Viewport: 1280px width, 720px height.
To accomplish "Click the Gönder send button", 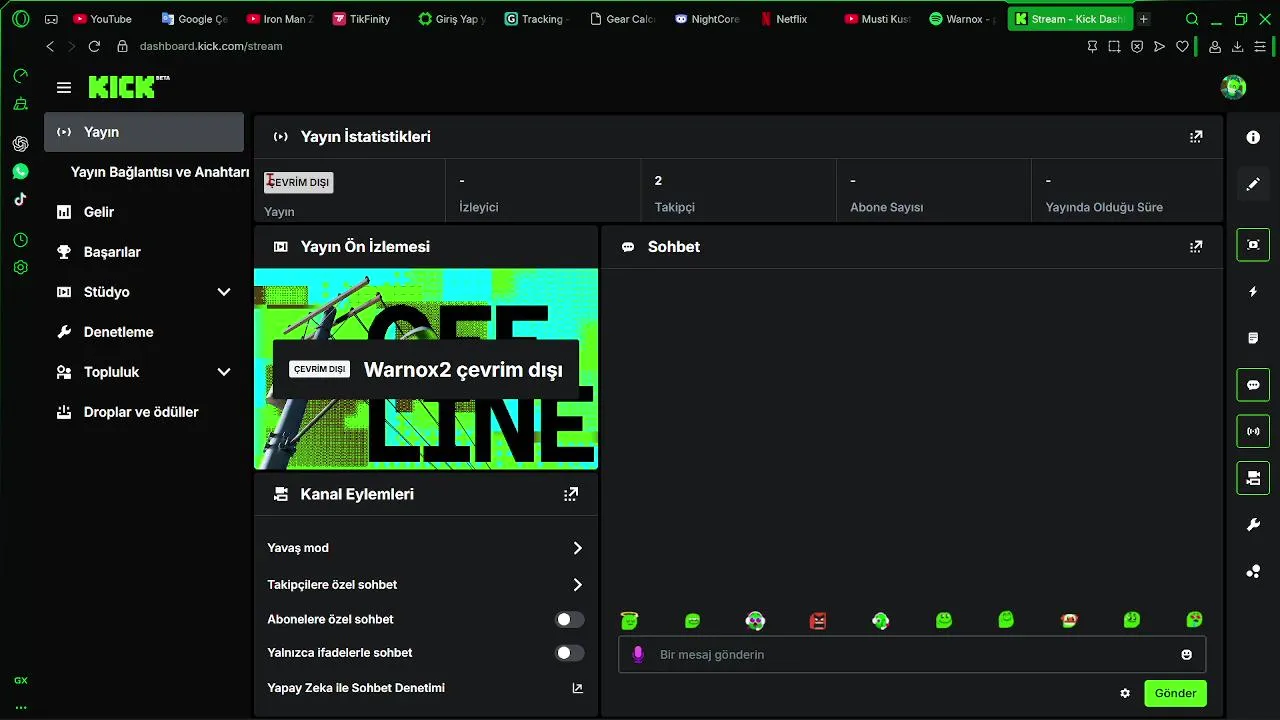I will click(1176, 693).
